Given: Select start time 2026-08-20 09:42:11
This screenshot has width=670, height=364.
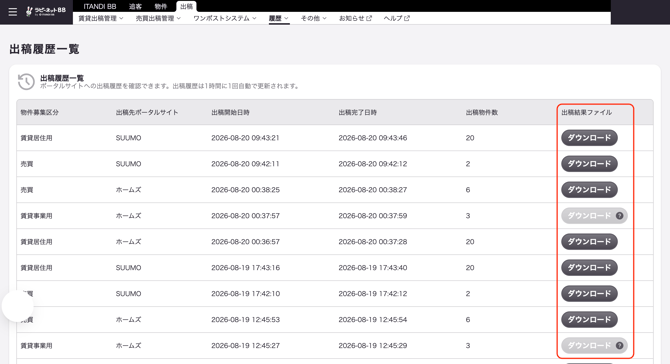Looking at the screenshot, I should [x=245, y=164].
